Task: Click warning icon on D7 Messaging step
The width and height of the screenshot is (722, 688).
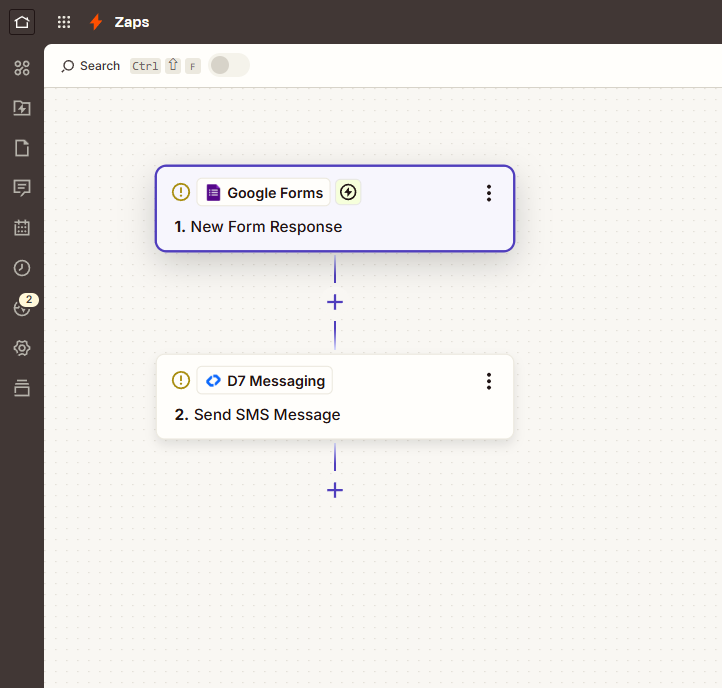Action: 181,380
